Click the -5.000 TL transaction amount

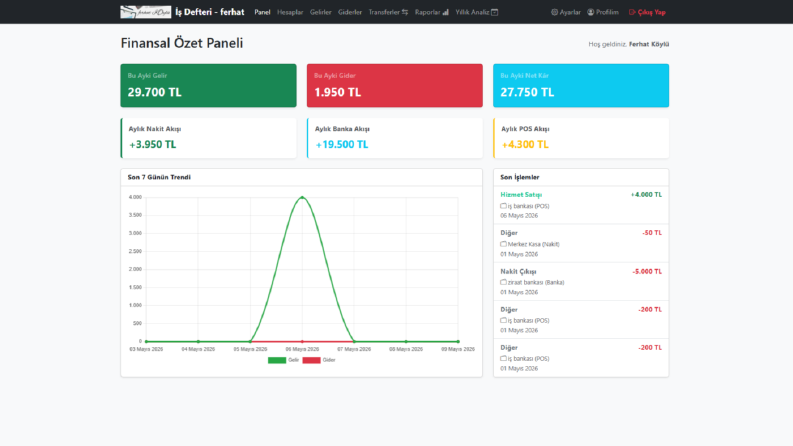coord(647,271)
